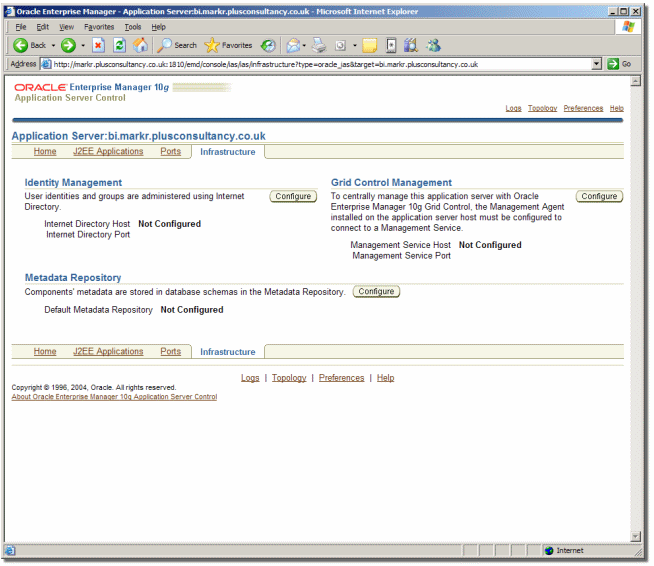
Task: Open Messenger people icon
Action: point(433,45)
